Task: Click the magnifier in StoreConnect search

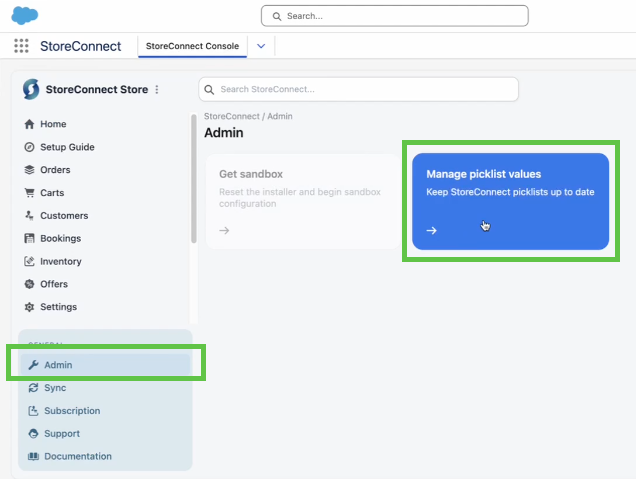Action: [x=209, y=90]
